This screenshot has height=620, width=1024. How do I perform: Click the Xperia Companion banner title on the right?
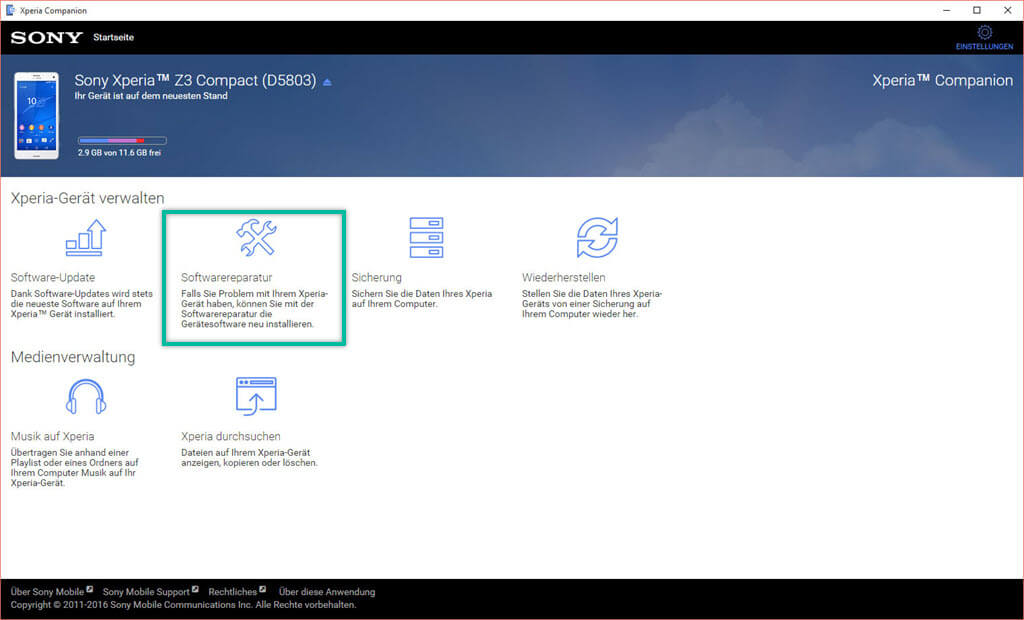click(x=943, y=80)
